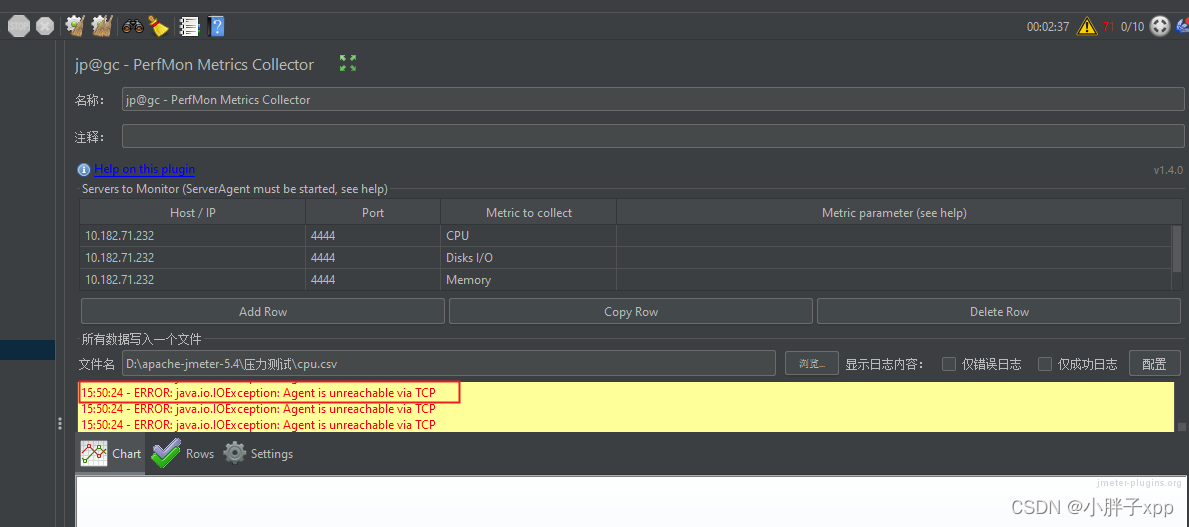Image resolution: width=1189 pixels, height=527 pixels.
Task: Click the Host/IP cell in the Memory row
Action: pyautogui.click(x=193, y=280)
